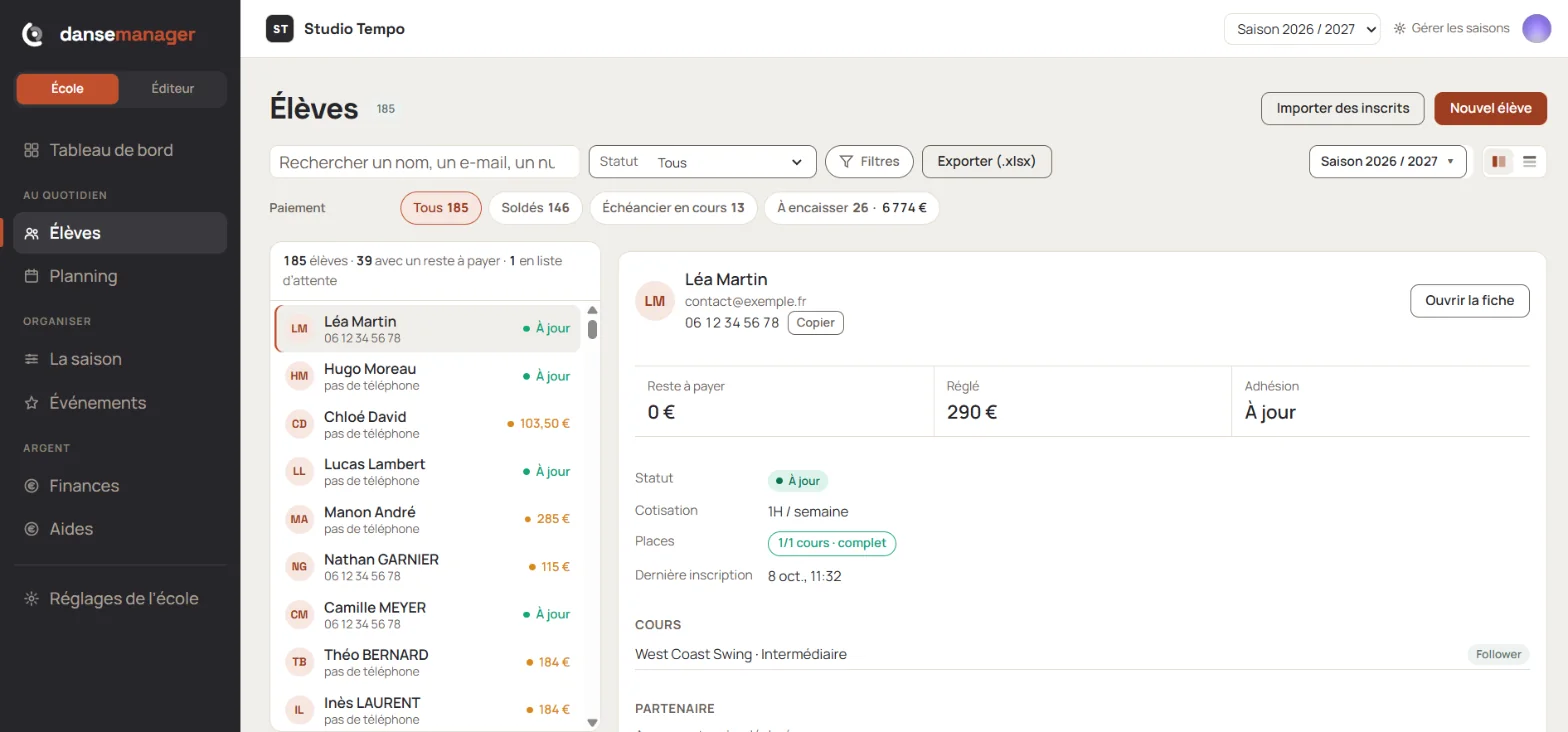Switch to list view layout

pos(1529,161)
